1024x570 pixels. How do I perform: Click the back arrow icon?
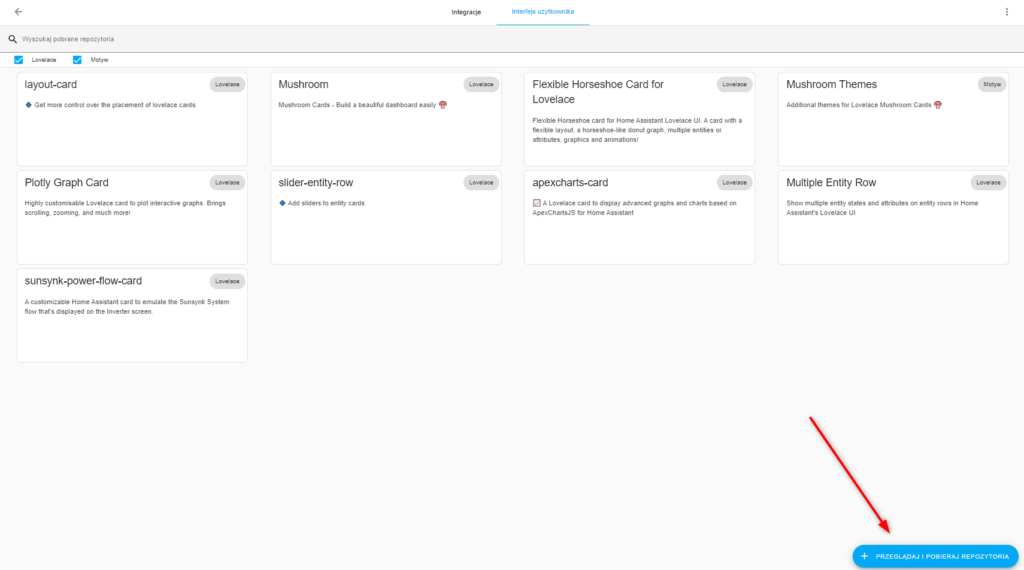click(18, 12)
